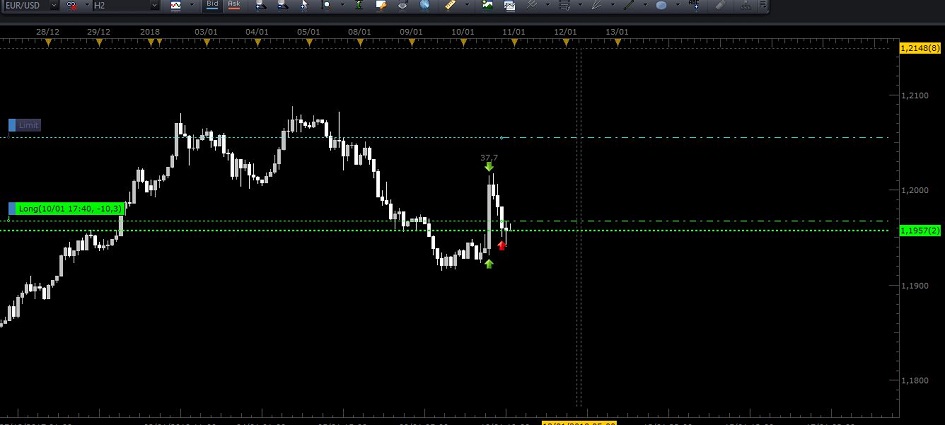The image size is (945, 425).
Task: Click the green buy arrow below candles
Action: tap(489, 264)
